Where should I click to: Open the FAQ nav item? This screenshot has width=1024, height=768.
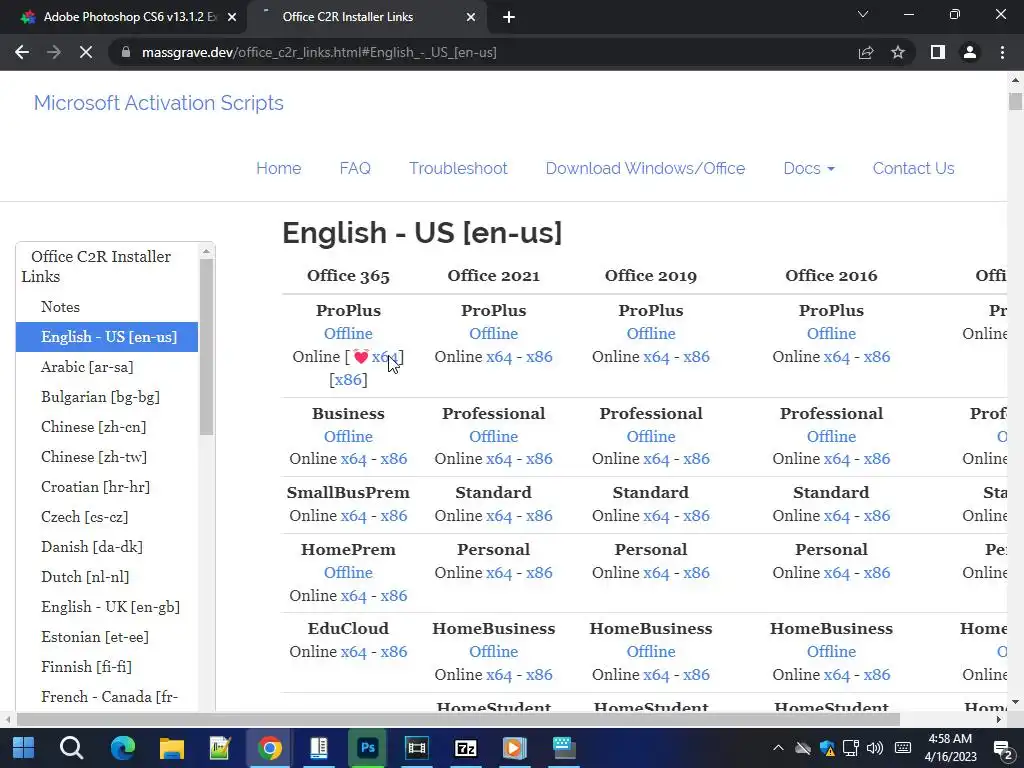[355, 168]
